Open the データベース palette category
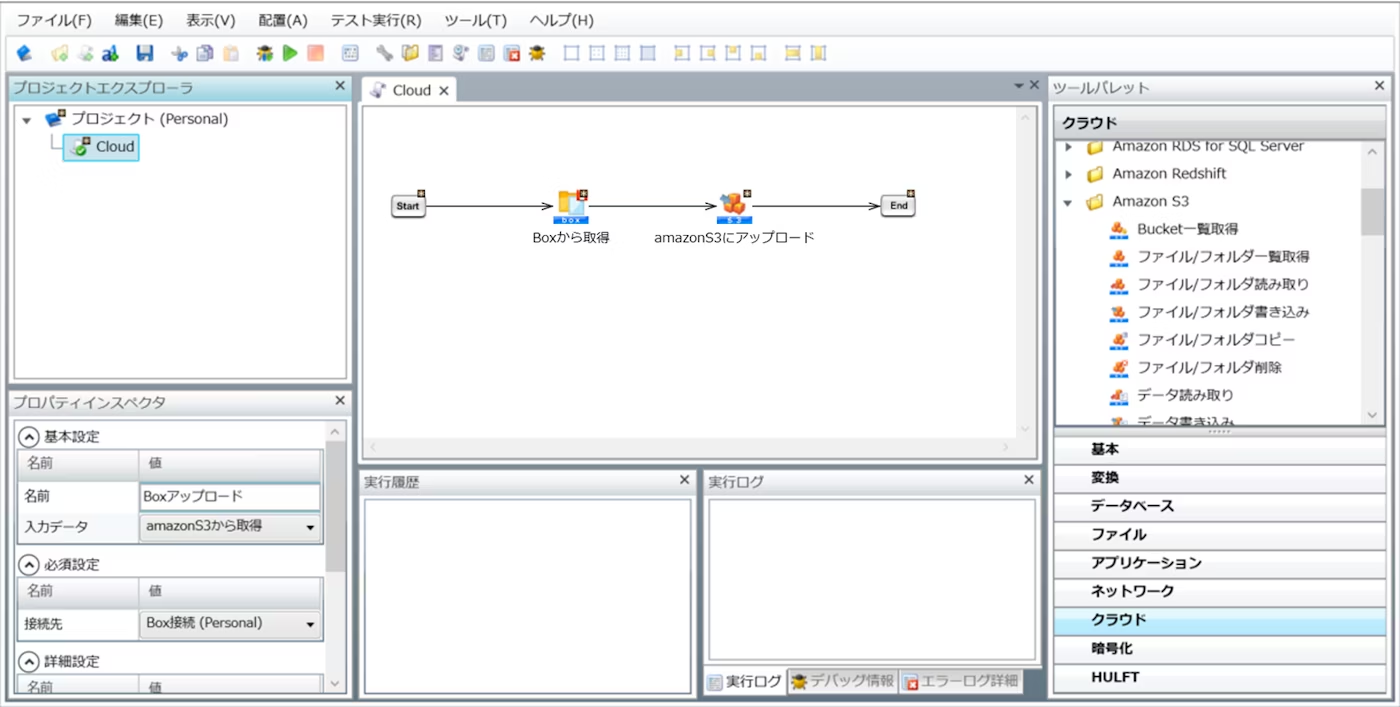The image size is (1400, 707). pos(1219,506)
